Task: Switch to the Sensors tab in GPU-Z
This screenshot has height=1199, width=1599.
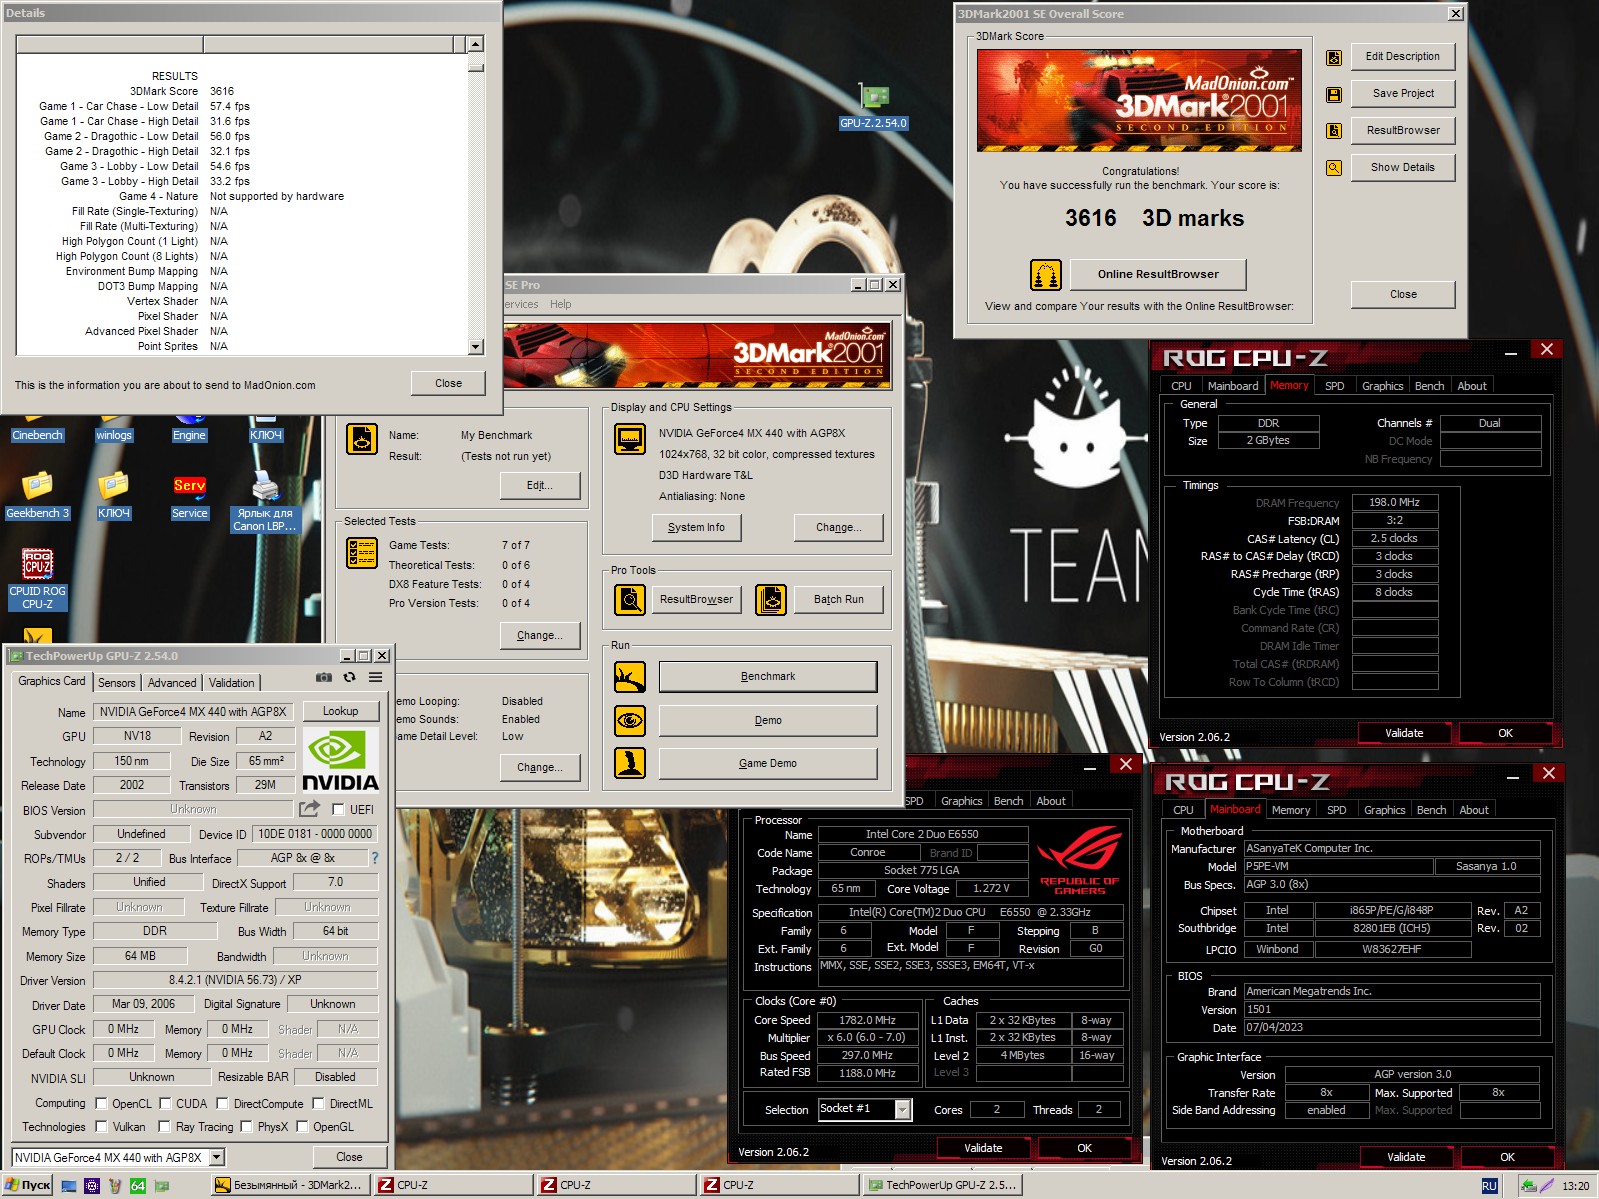Action: pos(117,683)
